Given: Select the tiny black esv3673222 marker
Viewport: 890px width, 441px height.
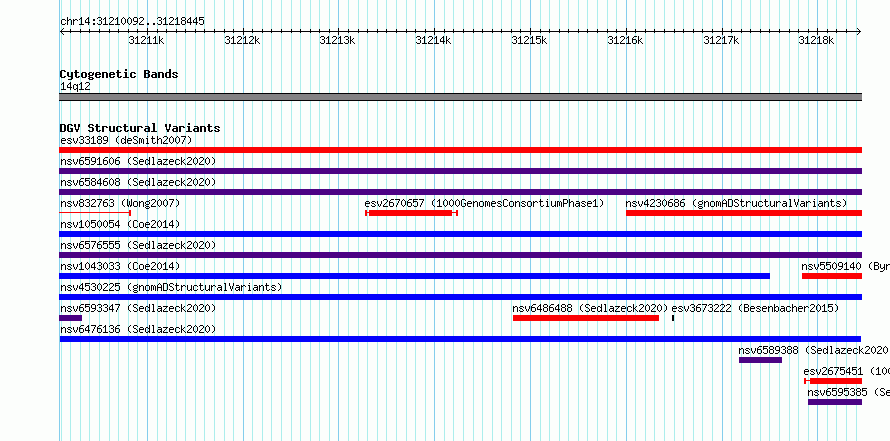Looking at the screenshot, I should point(673,318).
